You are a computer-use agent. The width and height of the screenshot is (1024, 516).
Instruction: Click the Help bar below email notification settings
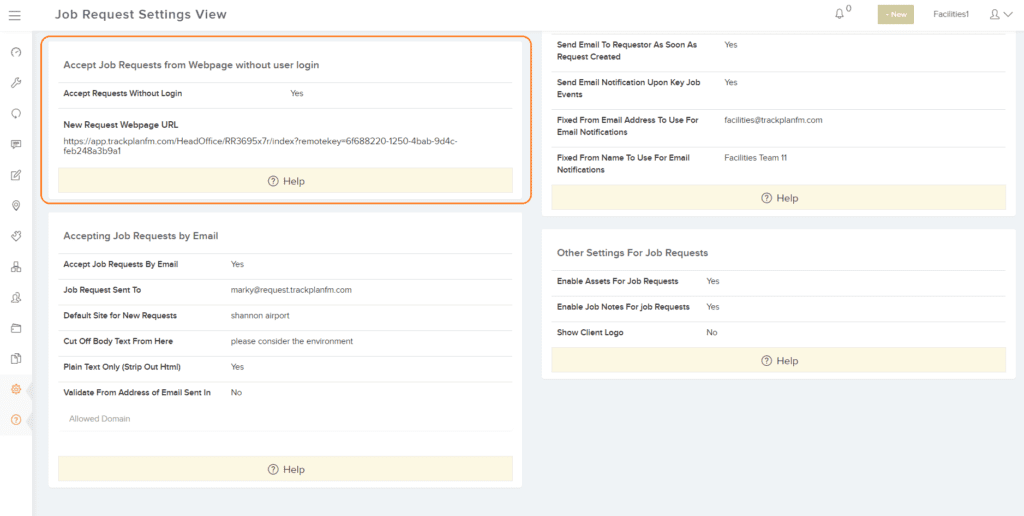pos(778,198)
